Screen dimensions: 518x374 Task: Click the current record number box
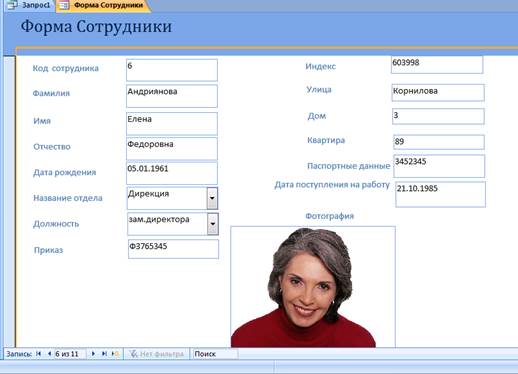(70, 354)
